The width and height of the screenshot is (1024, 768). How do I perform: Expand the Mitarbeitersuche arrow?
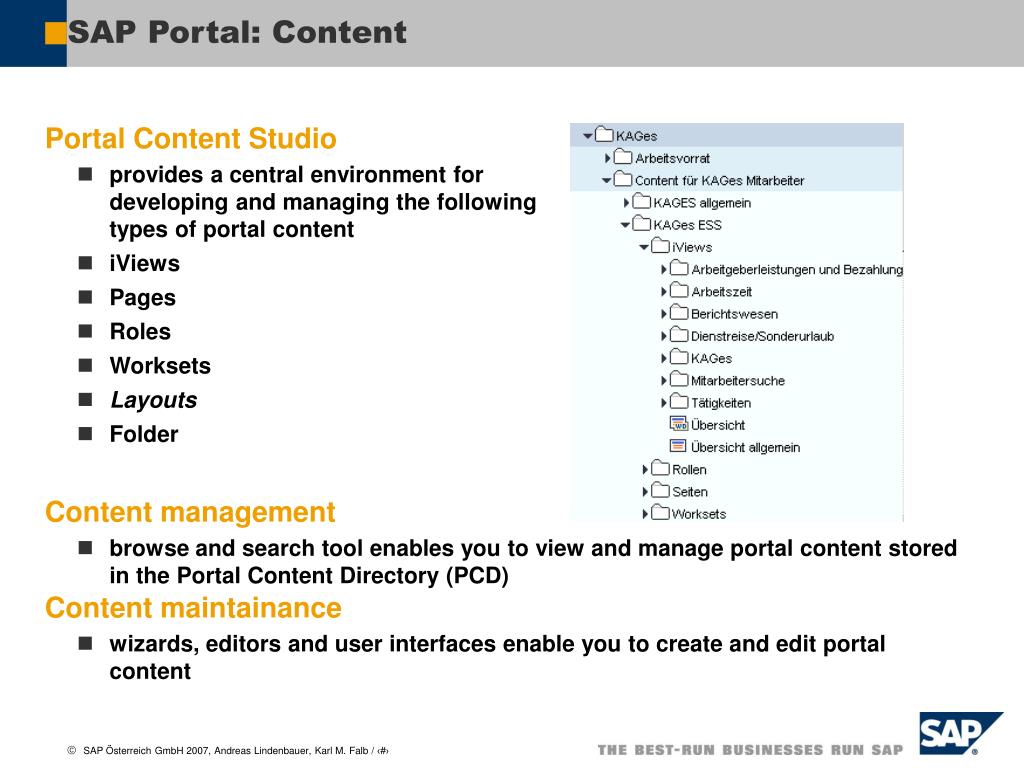(664, 380)
